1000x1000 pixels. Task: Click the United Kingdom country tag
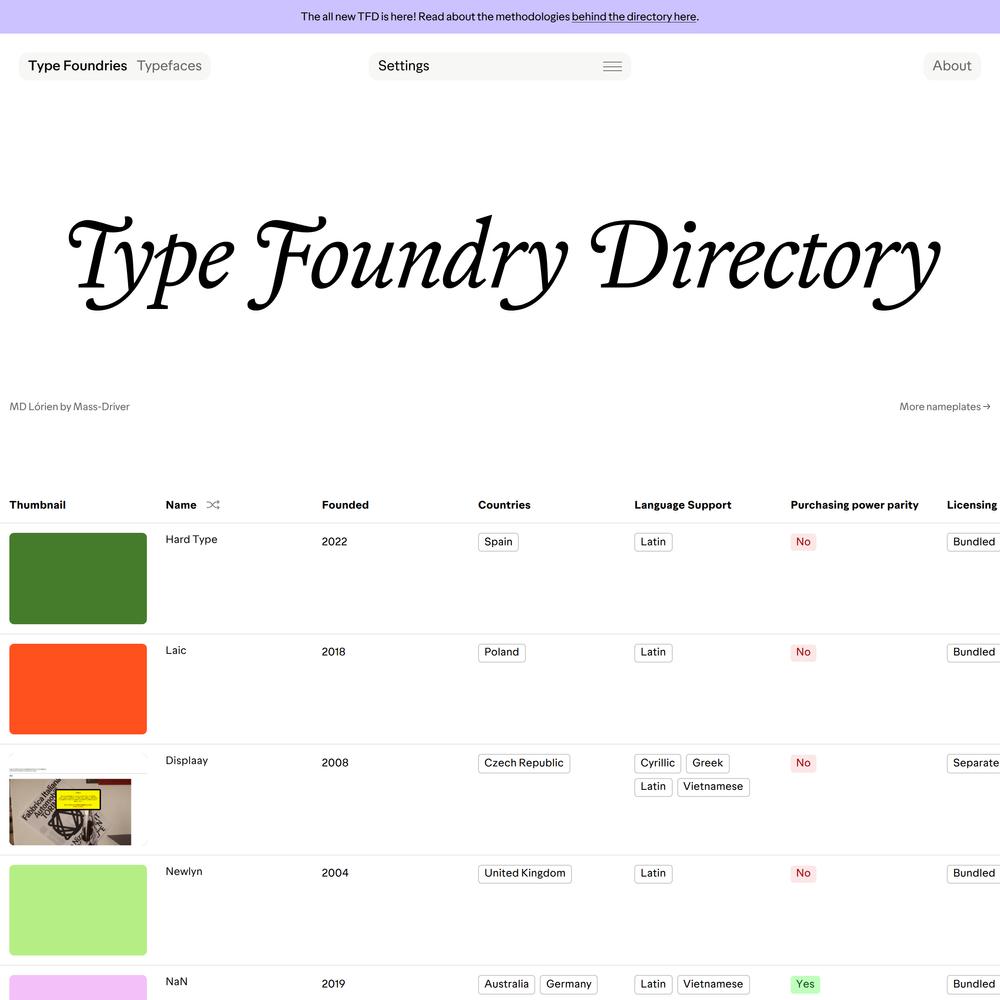click(524, 874)
